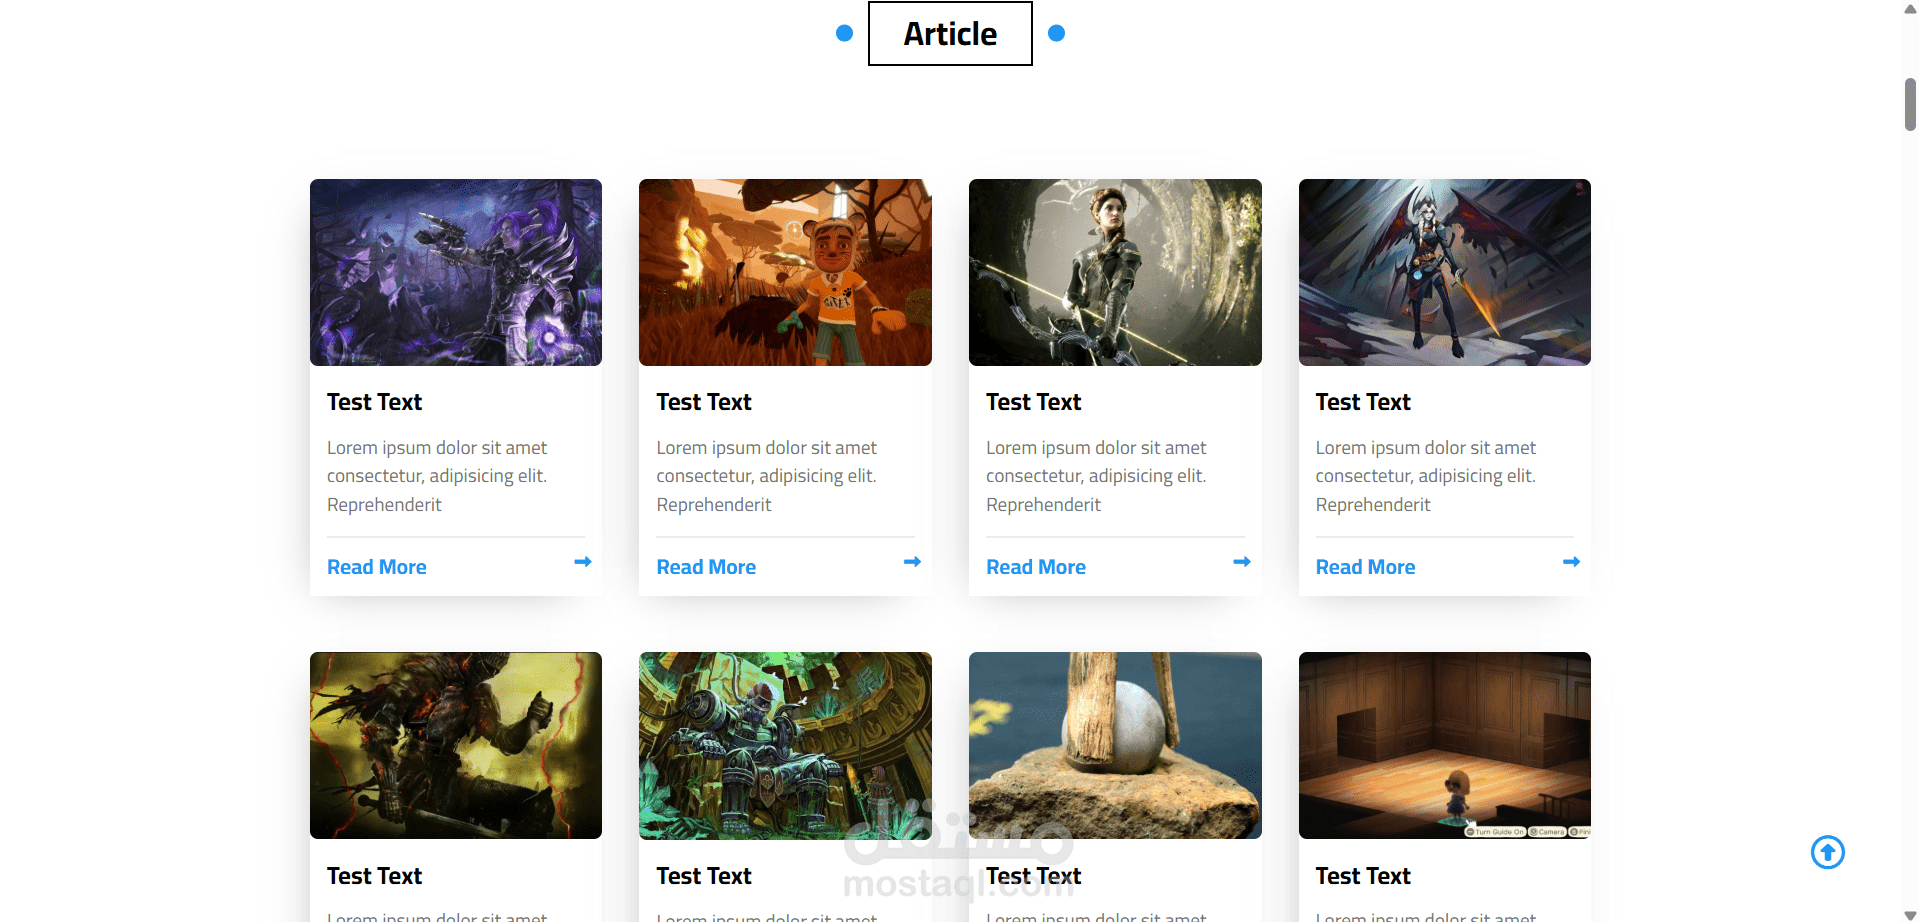The height and width of the screenshot is (922, 1919).
Task: Click Test Text title under dark knight image
Action: pyautogui.click(x=374, y=876)
